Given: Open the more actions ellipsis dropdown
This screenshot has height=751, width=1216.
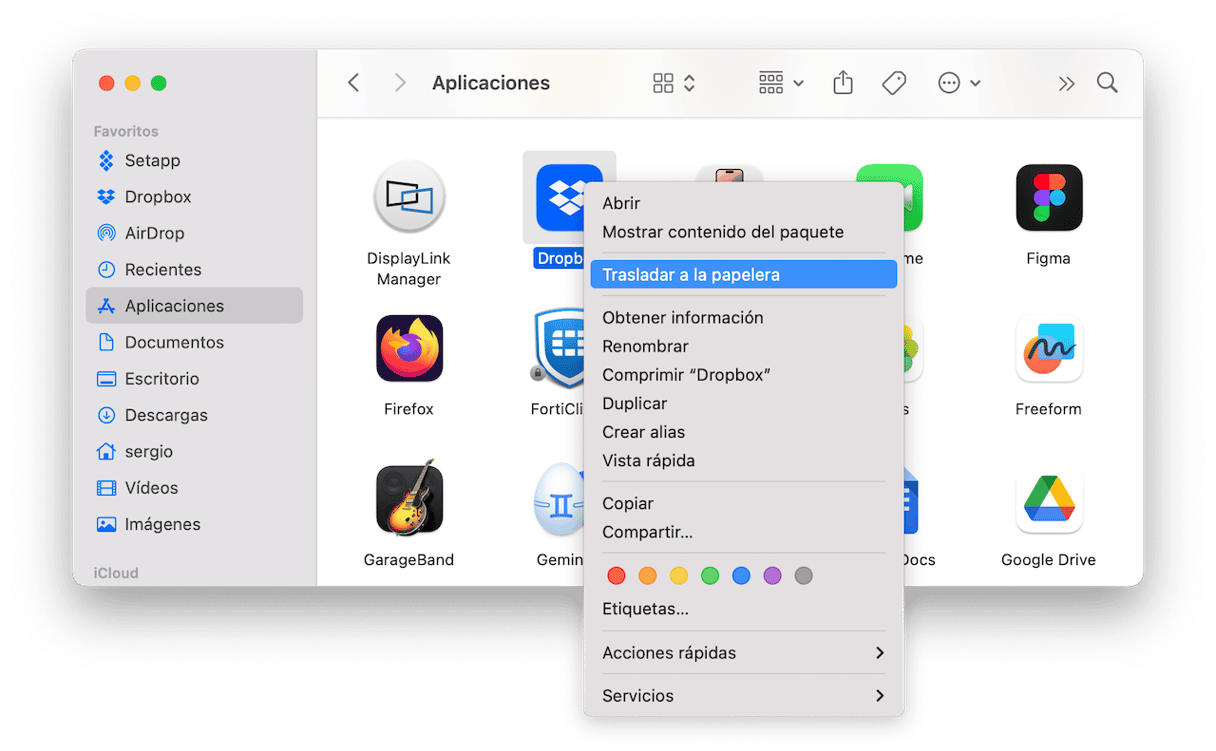Looking at the screenshot, I should pyautogui.click(x=959, y=83).
